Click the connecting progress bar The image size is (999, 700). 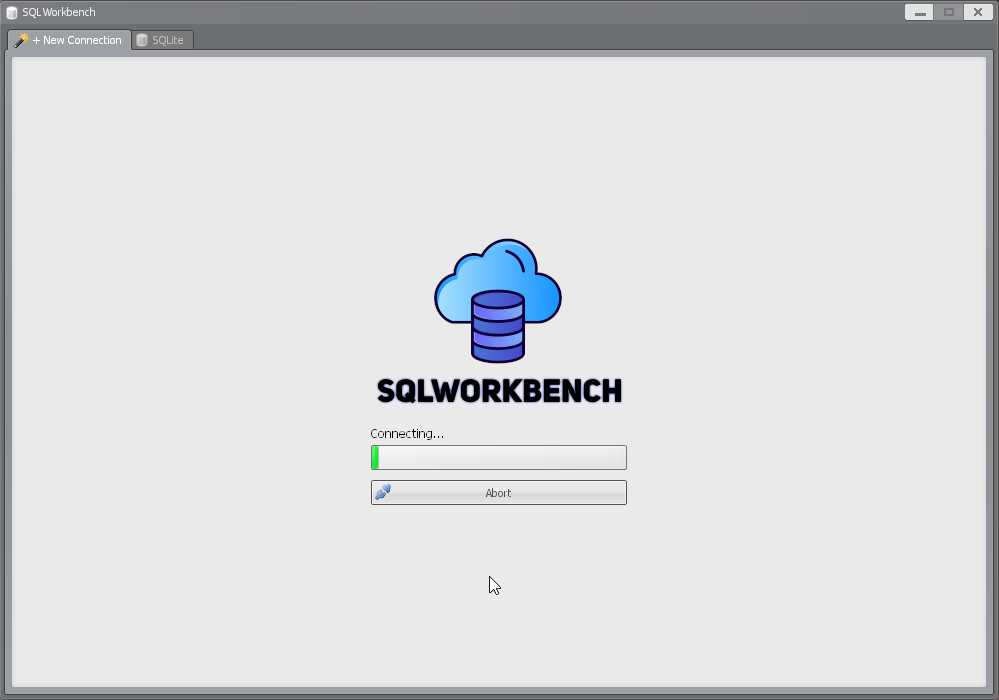498,457
